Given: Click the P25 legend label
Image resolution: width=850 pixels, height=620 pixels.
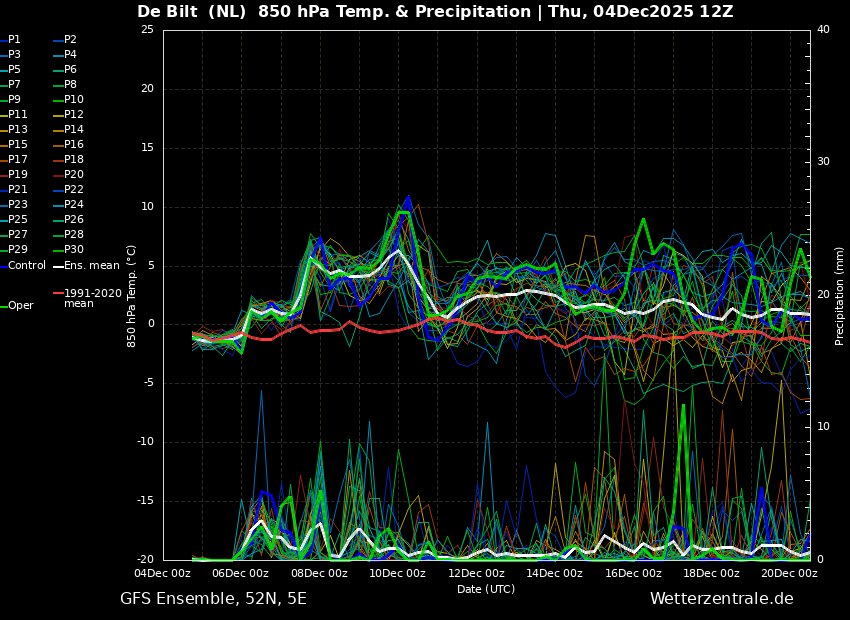Looking at the screenshot, I should 14,219.
